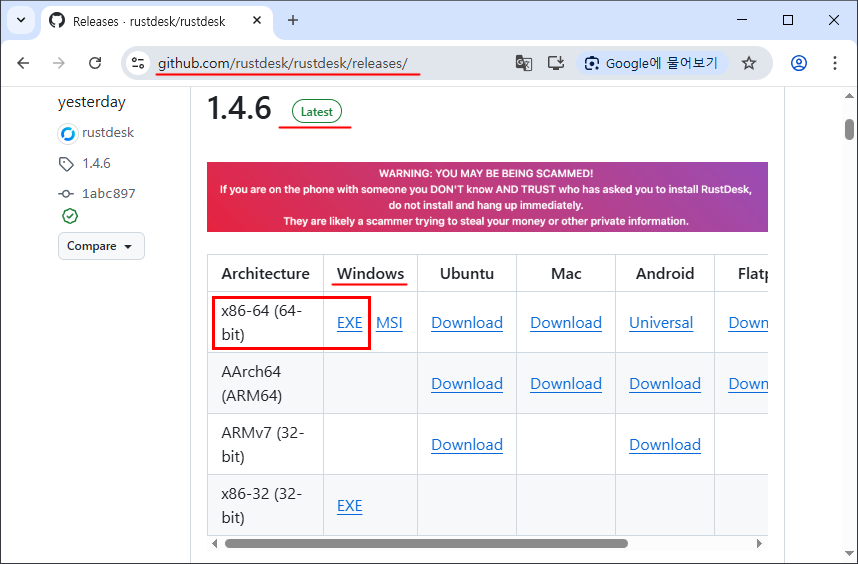The image size is (858, 564).
Task: Open the Chrome profile icon
Action: [799, 63]
